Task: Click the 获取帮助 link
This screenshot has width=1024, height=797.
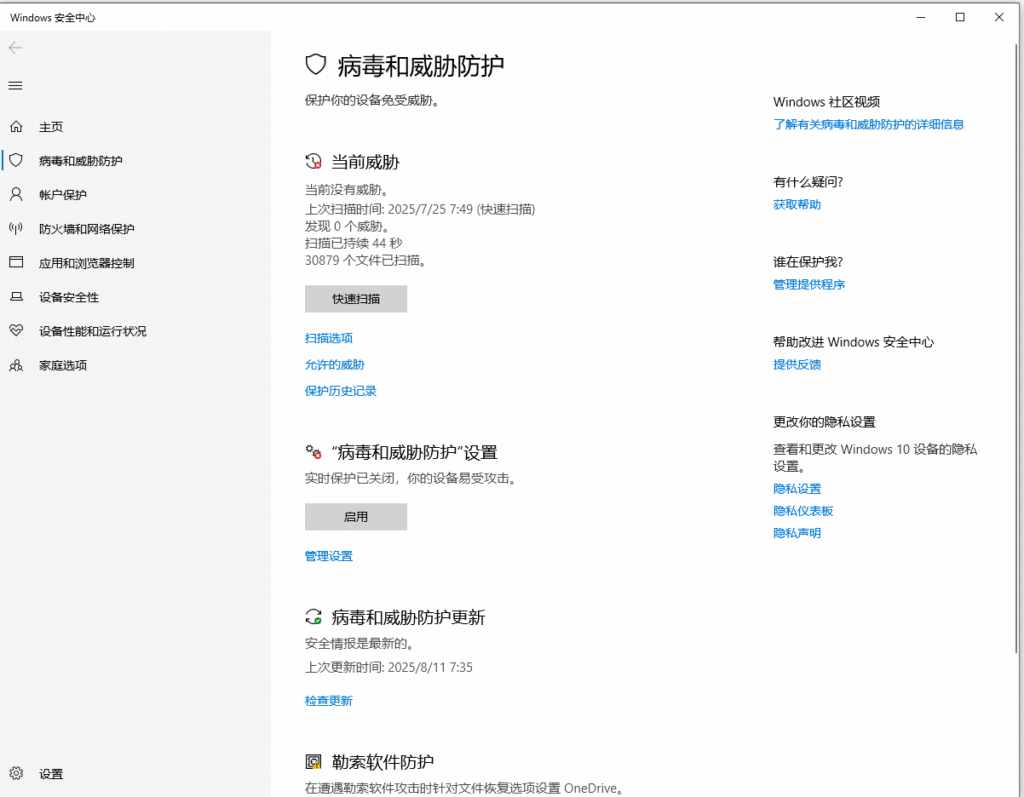Action: click(797, 204)
